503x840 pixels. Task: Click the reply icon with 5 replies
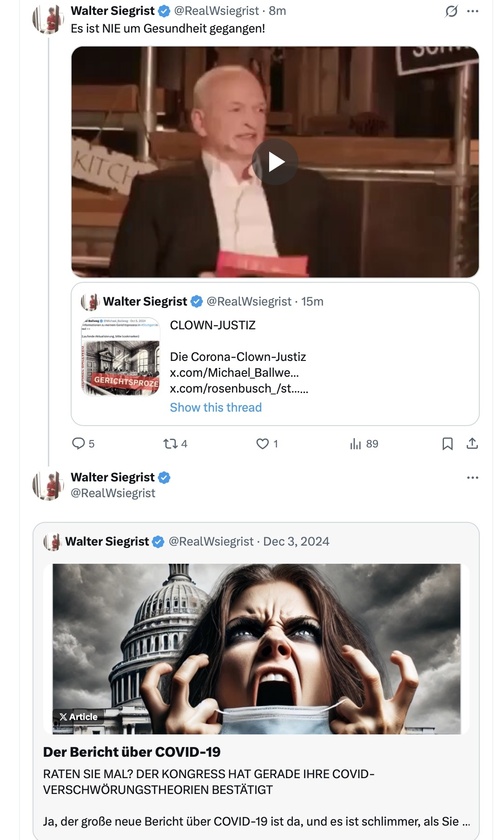coord(83,444)
